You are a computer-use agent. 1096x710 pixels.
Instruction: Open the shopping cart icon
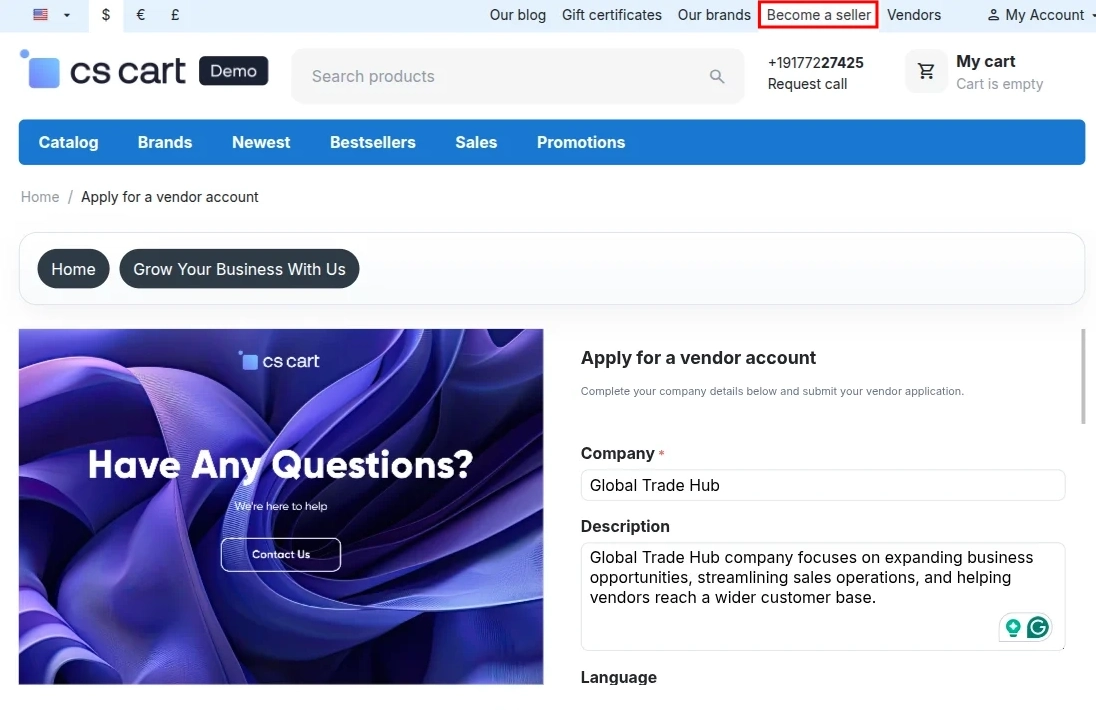coord(926,71)
